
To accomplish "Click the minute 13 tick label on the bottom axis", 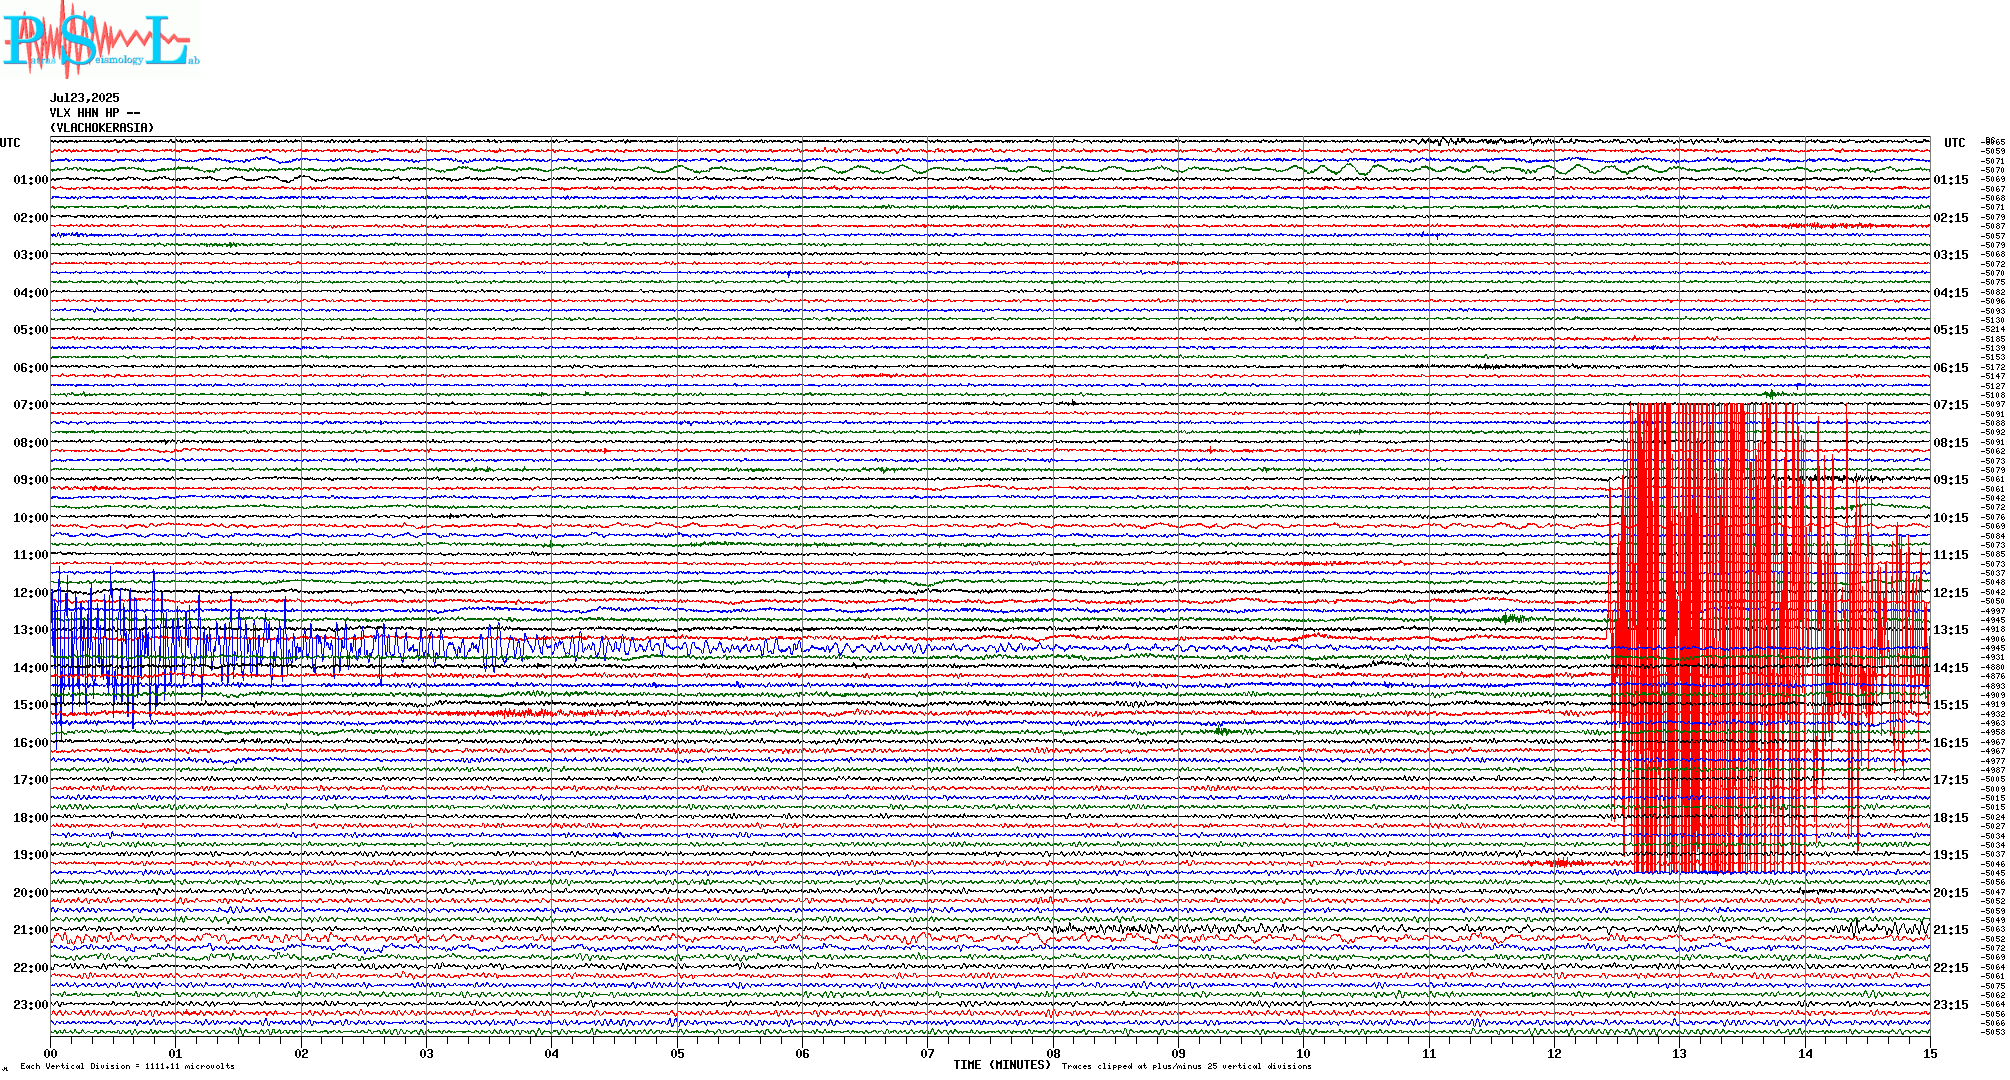I will pyautogui.click(x=1680, y=1053).
